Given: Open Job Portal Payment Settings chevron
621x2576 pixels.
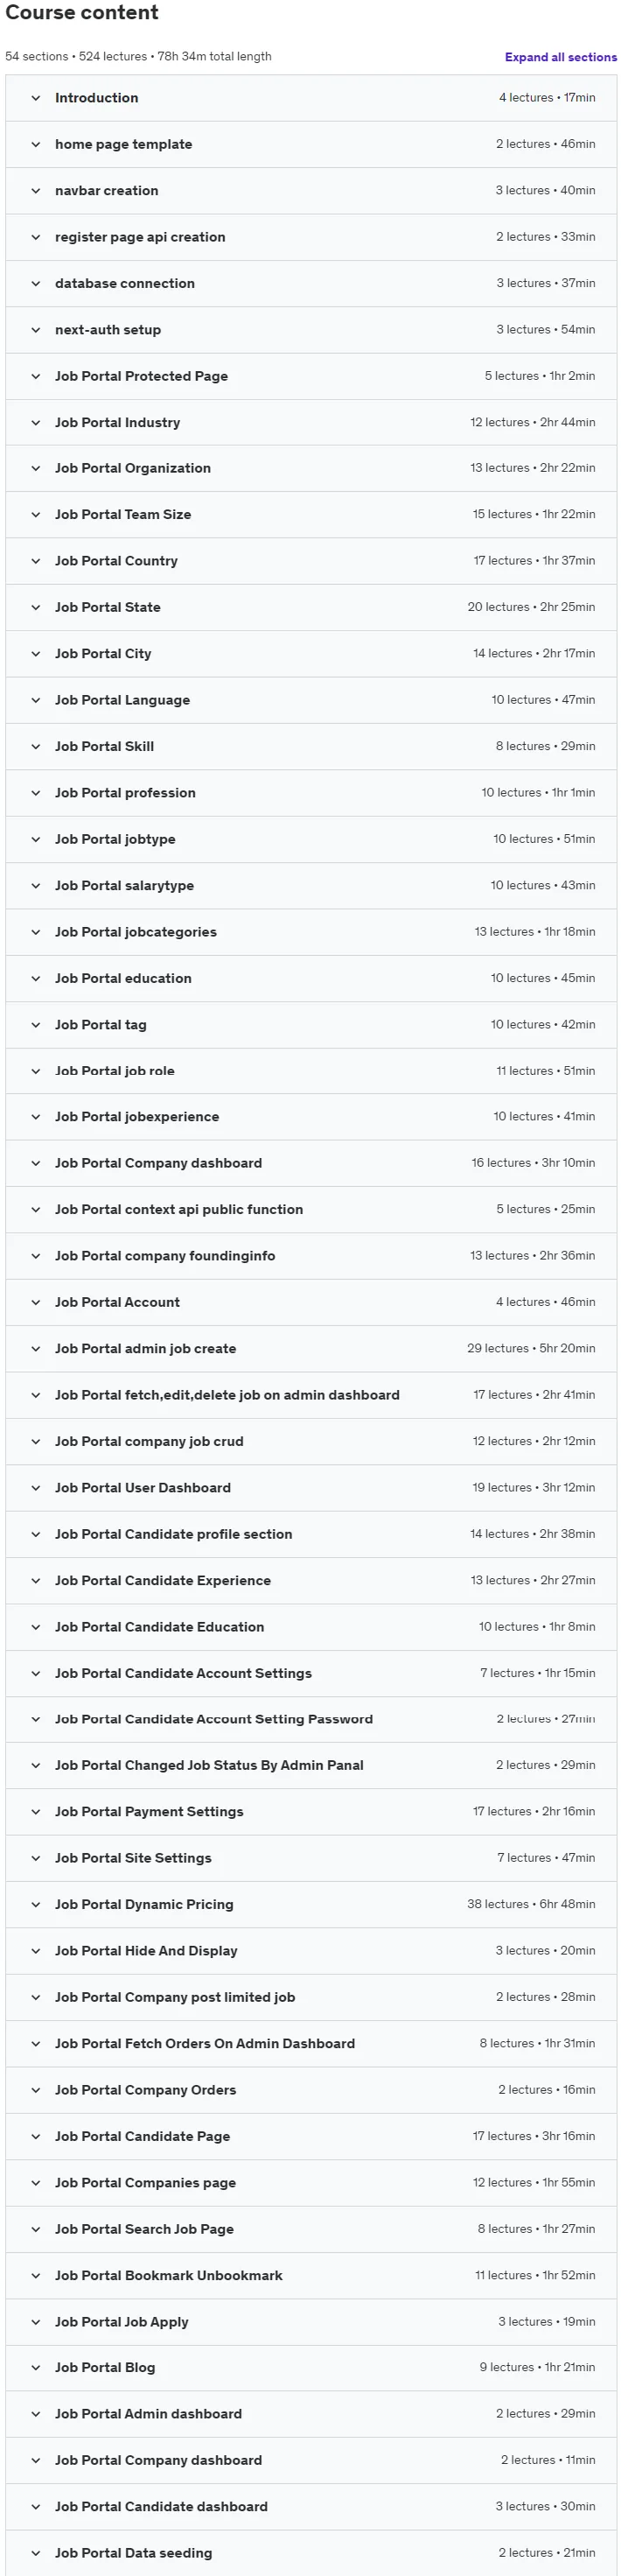Looking at the screenshot, I should pos(36,1812).
